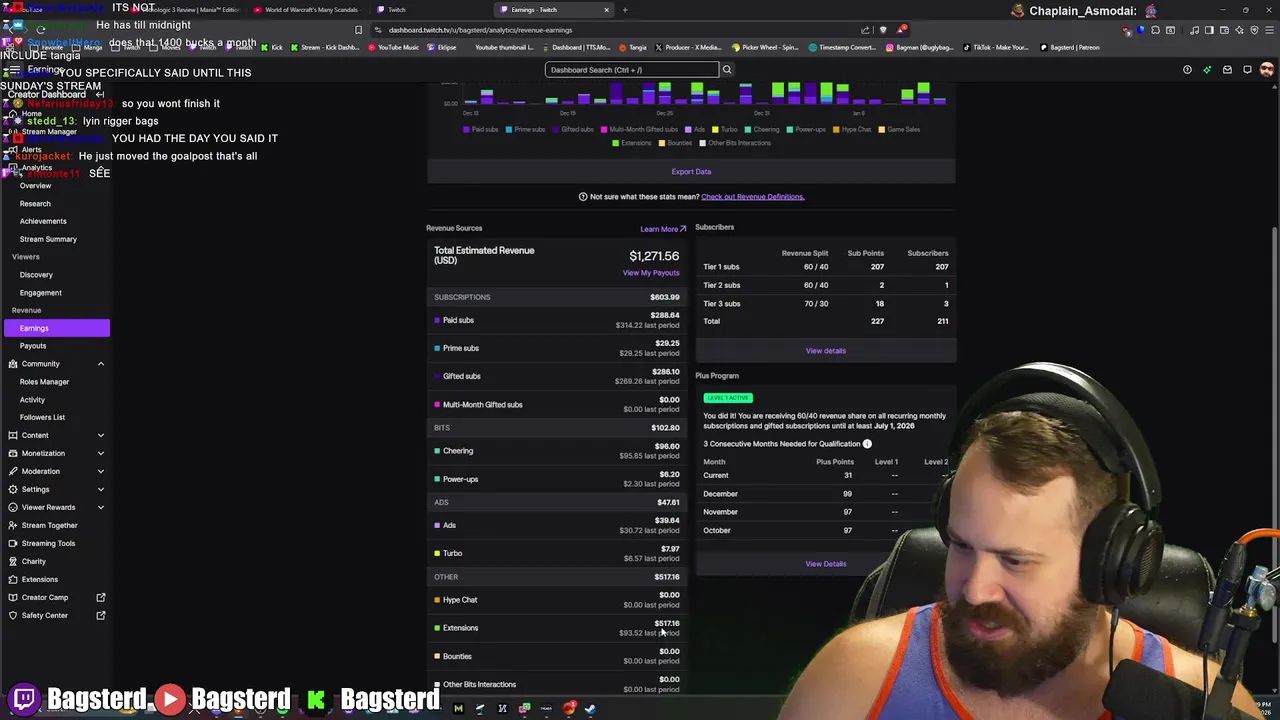Viewport: 1280px width, 720px height.
Task: Click Learn More beside Revenue Sources
Action: coord(663,229)
